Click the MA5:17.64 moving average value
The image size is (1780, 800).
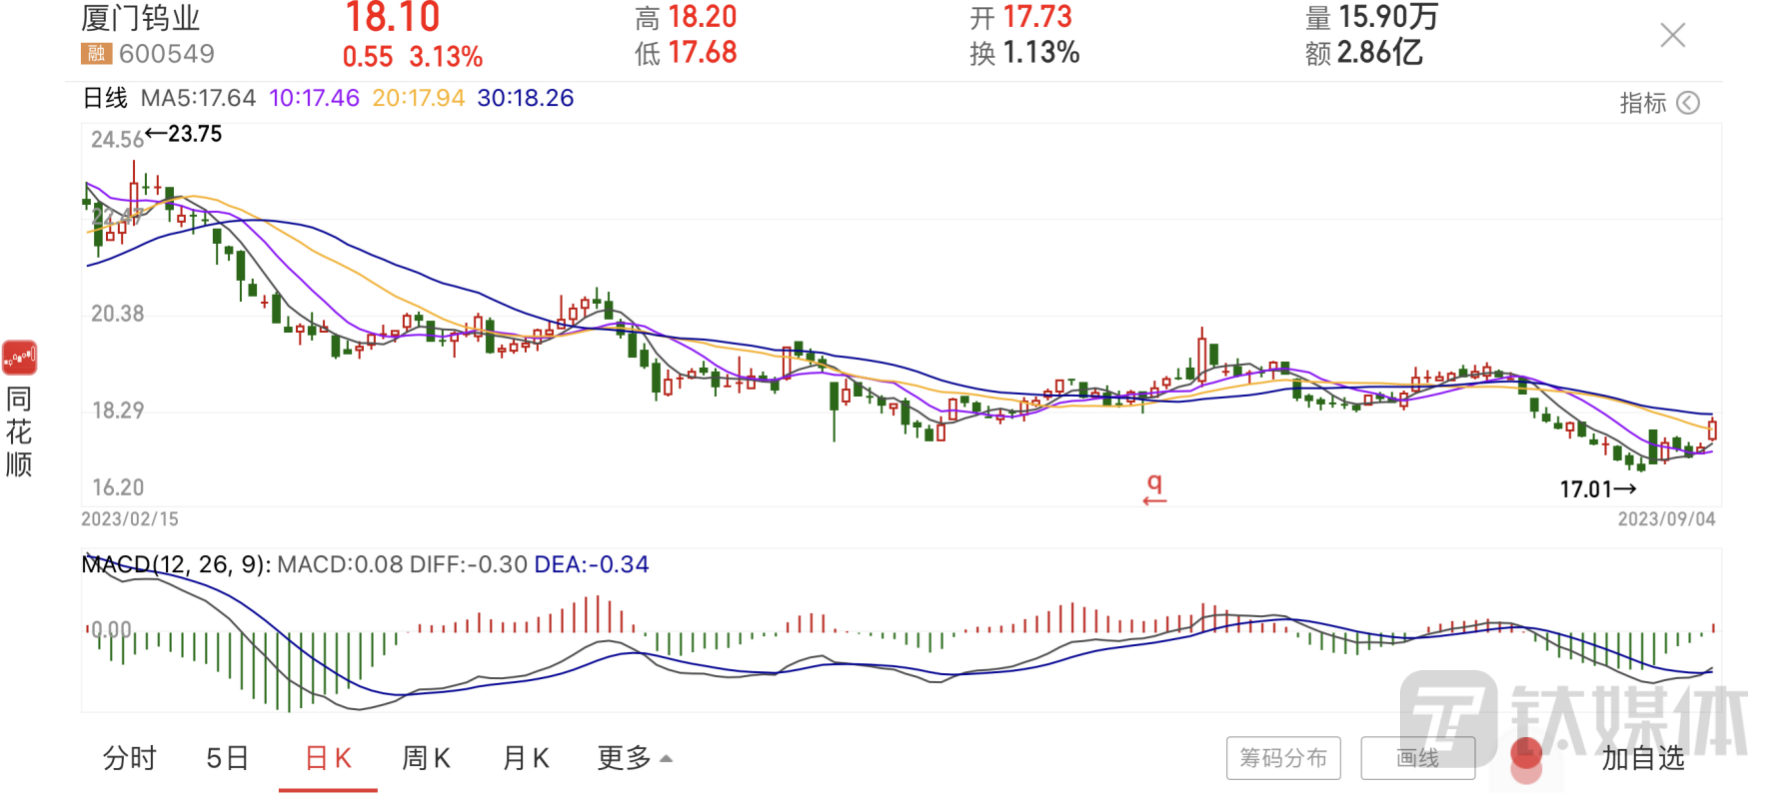tap(198, 98)
